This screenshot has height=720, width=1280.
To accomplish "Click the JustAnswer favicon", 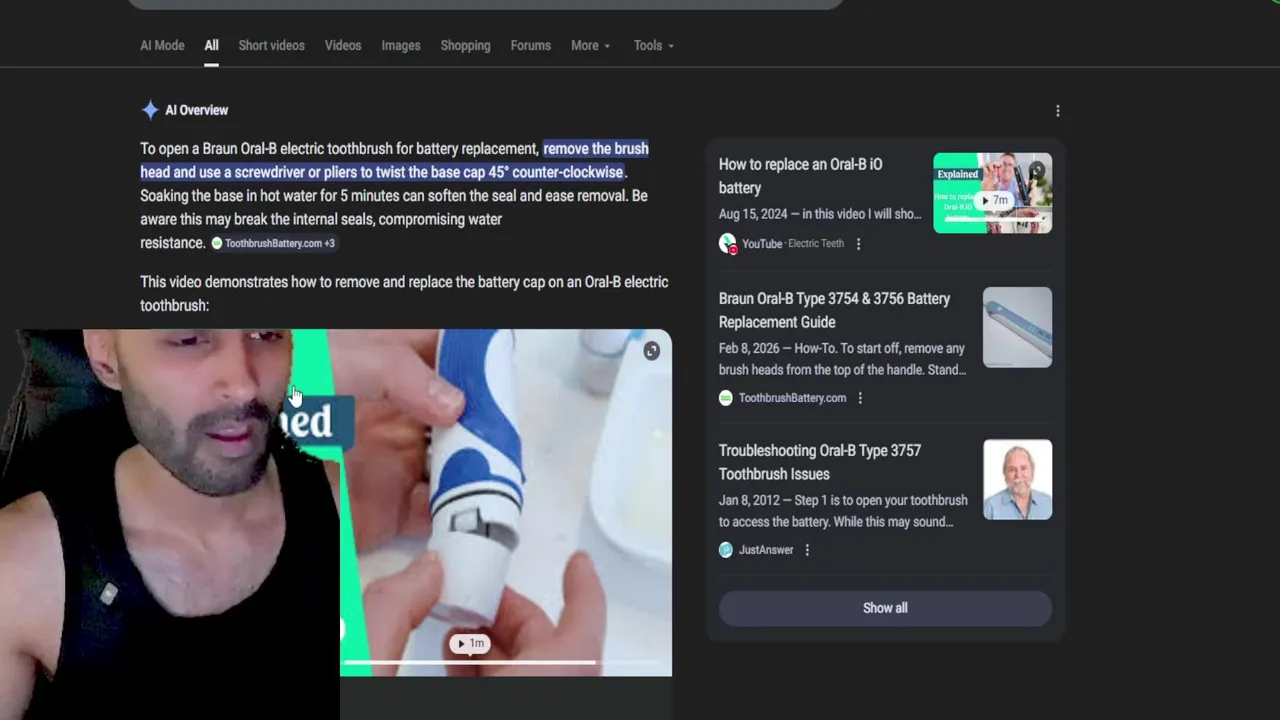I will 726,550.
